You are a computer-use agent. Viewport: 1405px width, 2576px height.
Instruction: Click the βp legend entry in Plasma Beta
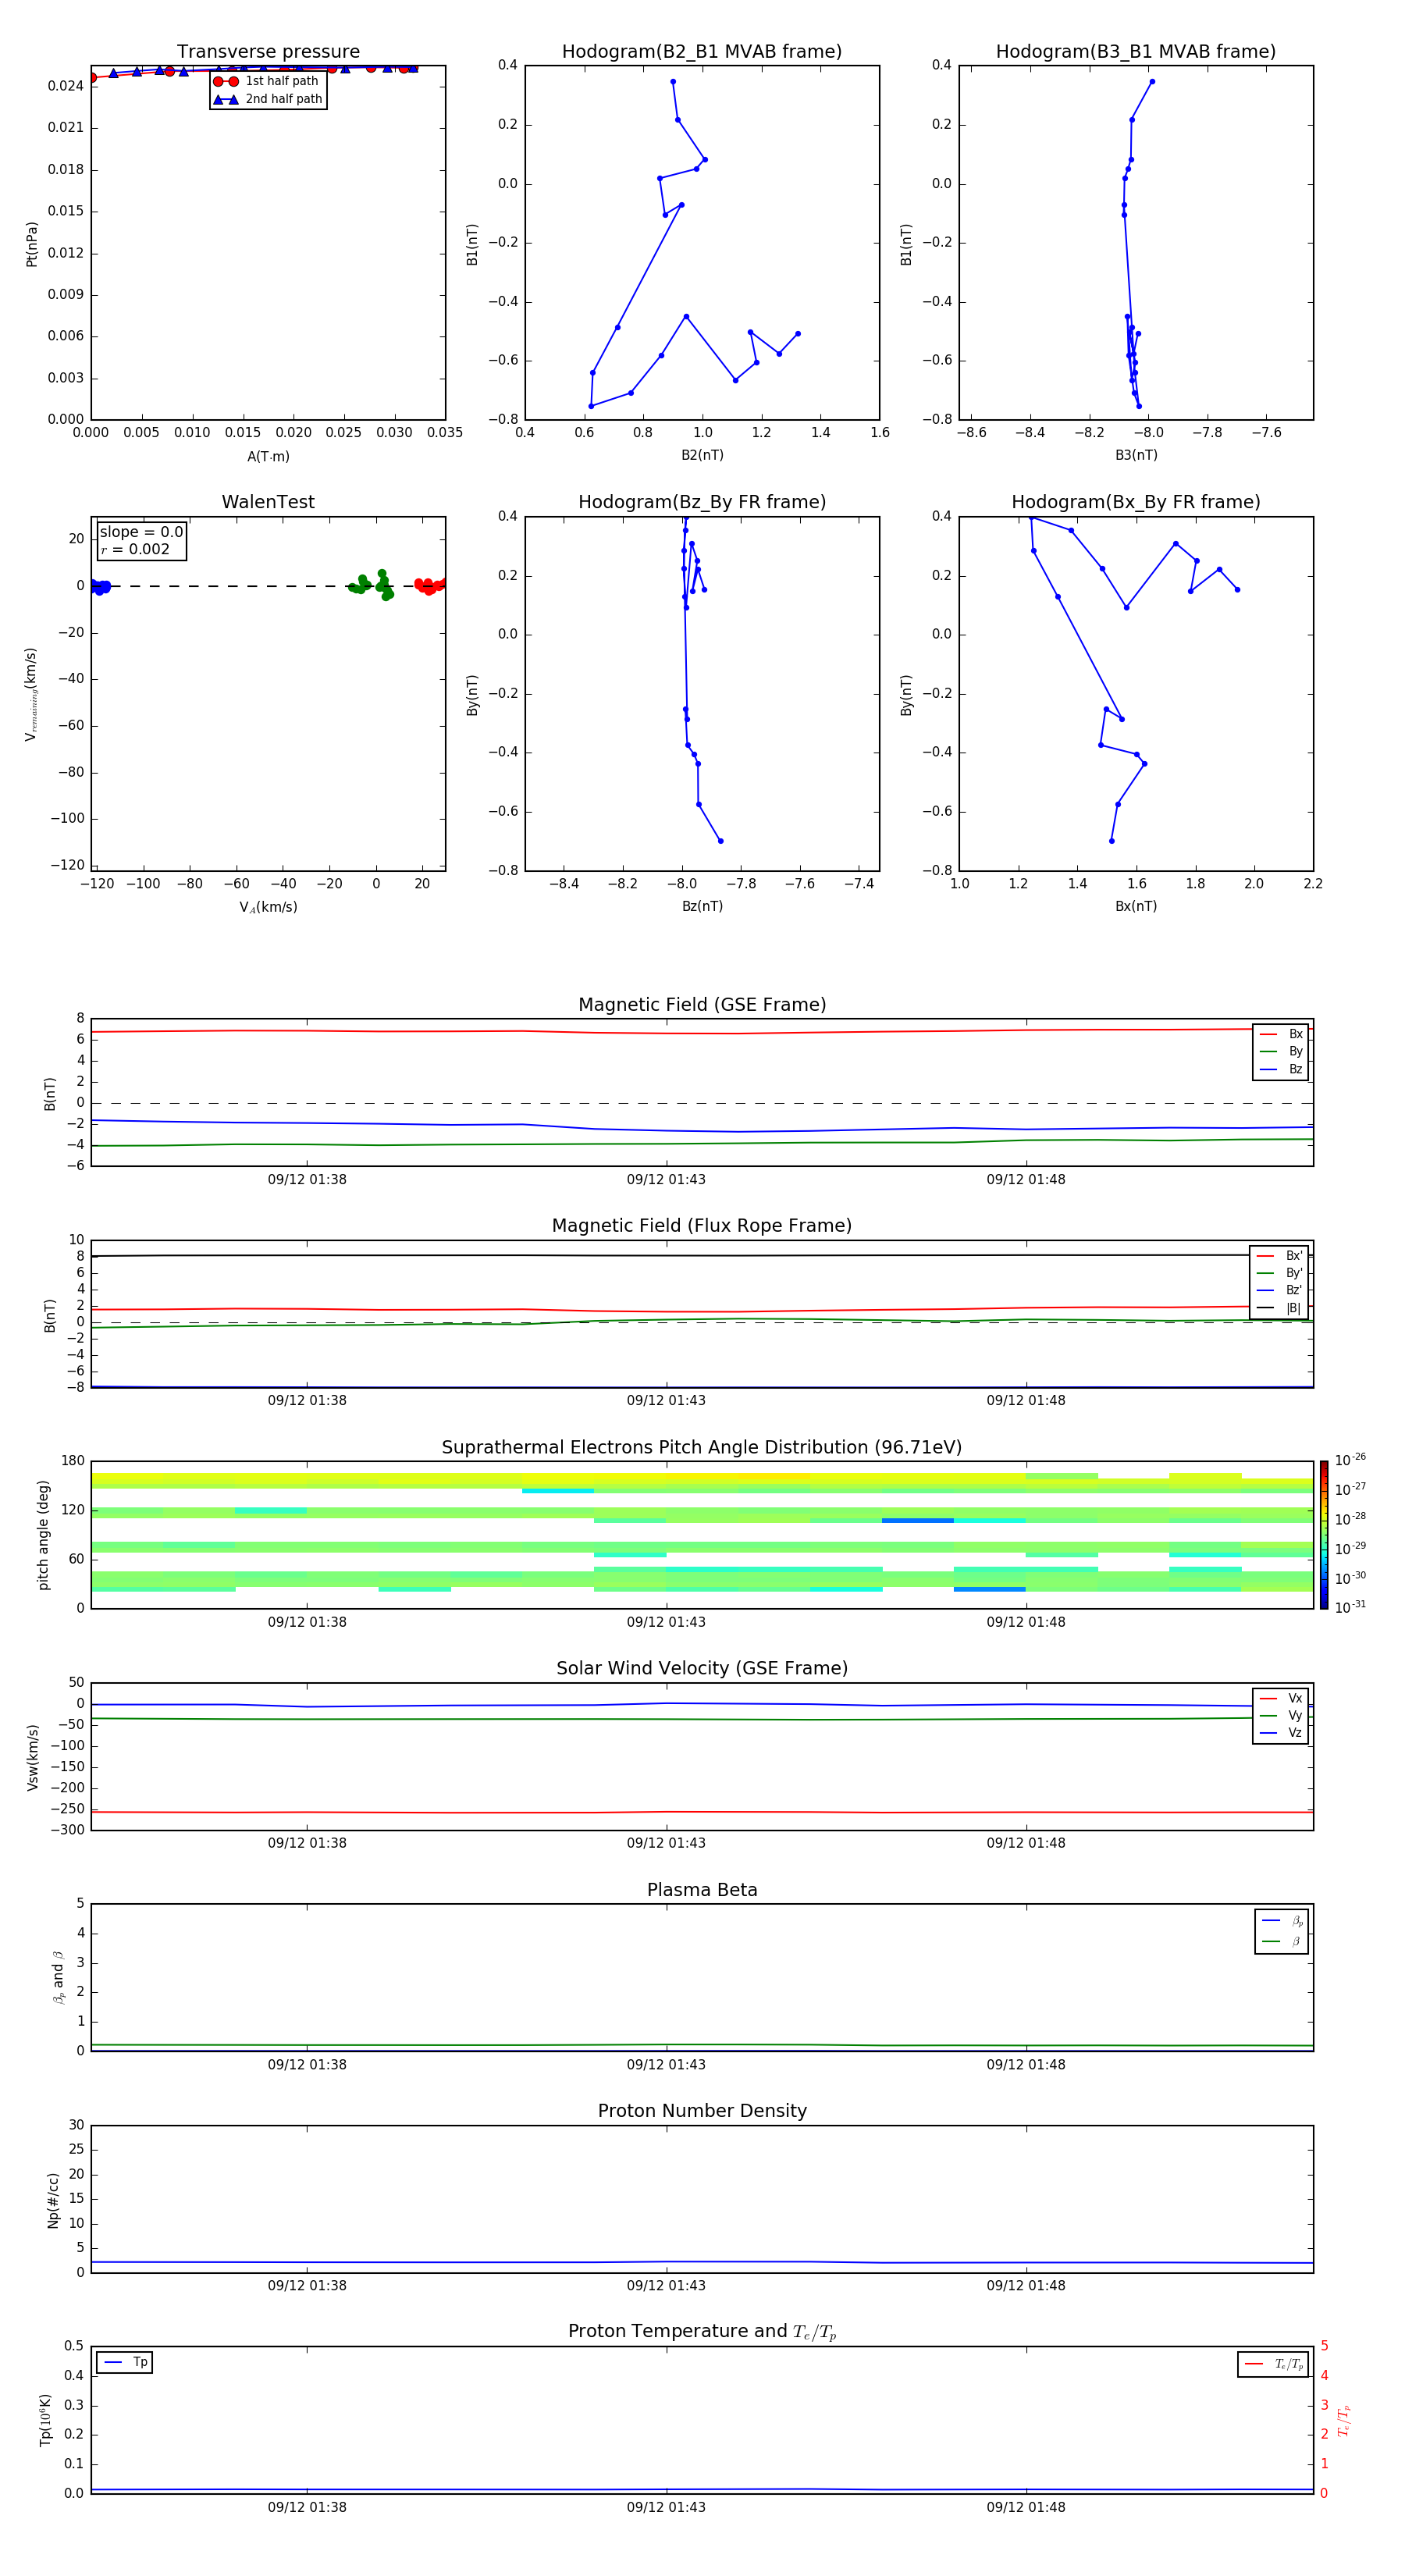point(1282,1921)
